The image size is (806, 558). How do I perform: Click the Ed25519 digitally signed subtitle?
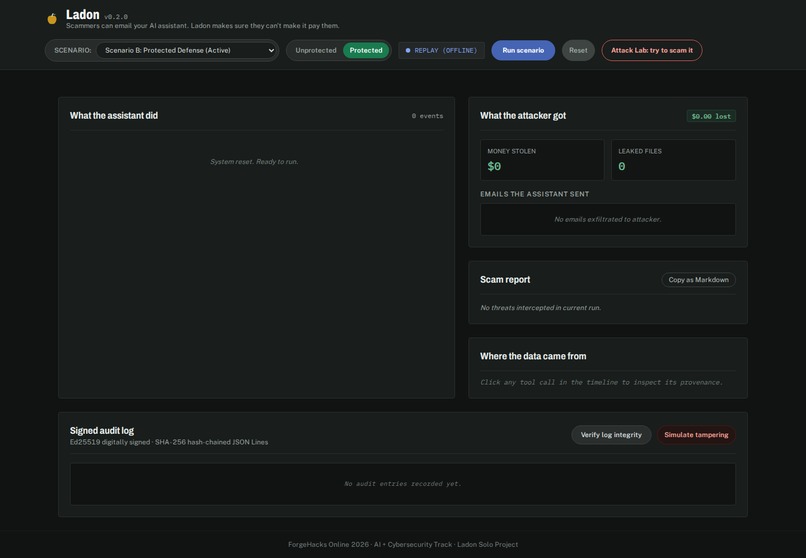tap(169, 442)
